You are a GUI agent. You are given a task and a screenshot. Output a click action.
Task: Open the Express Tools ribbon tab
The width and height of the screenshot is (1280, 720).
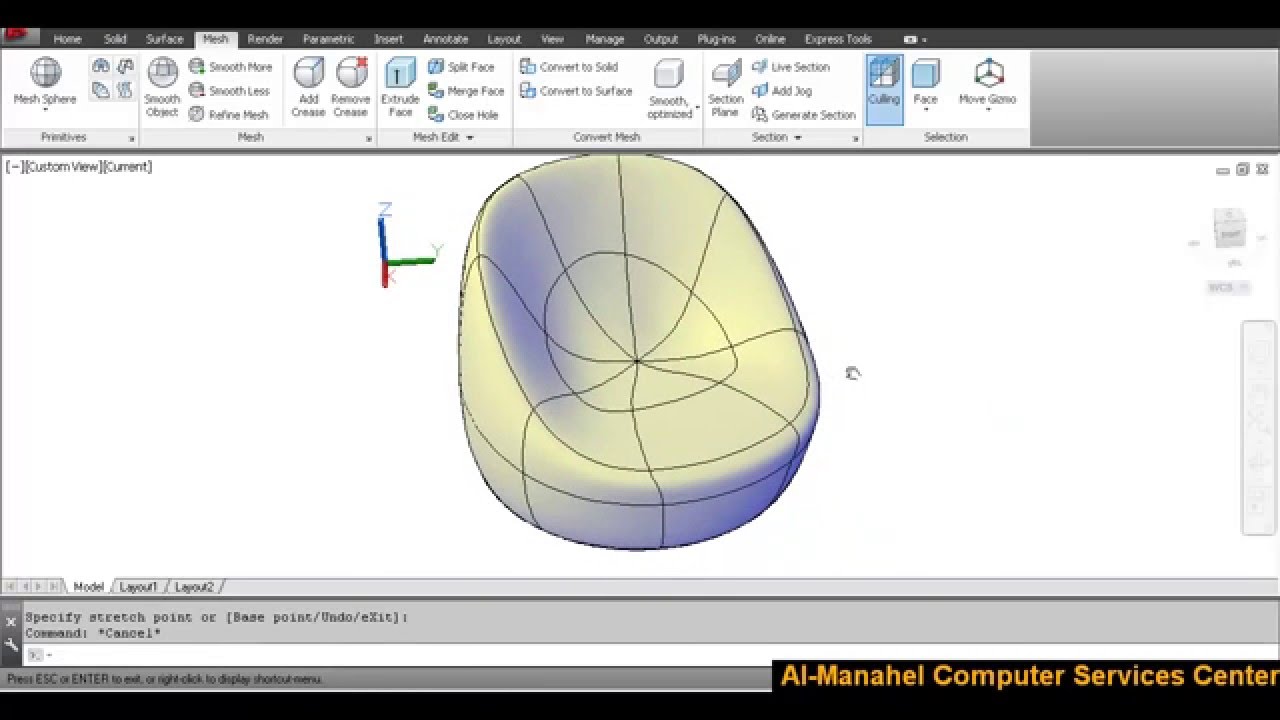tap(838, 39)
